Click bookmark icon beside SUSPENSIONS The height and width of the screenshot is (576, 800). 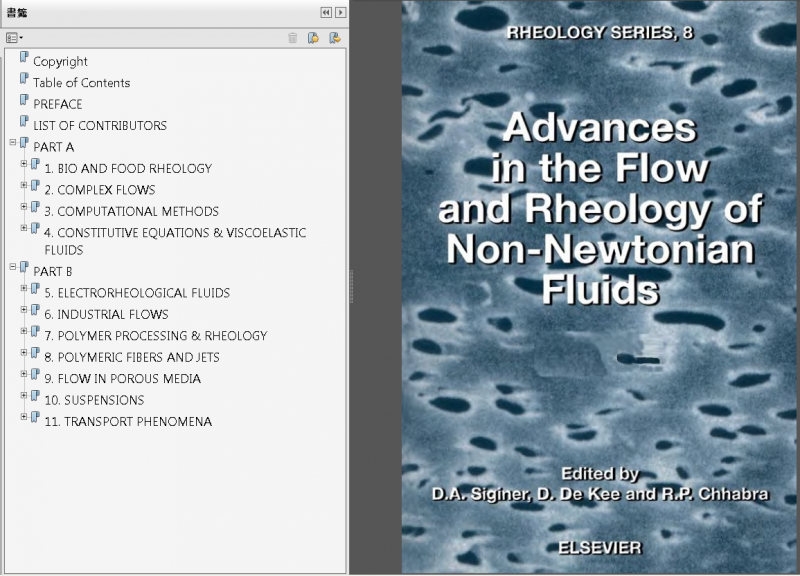tap(35, 396)
